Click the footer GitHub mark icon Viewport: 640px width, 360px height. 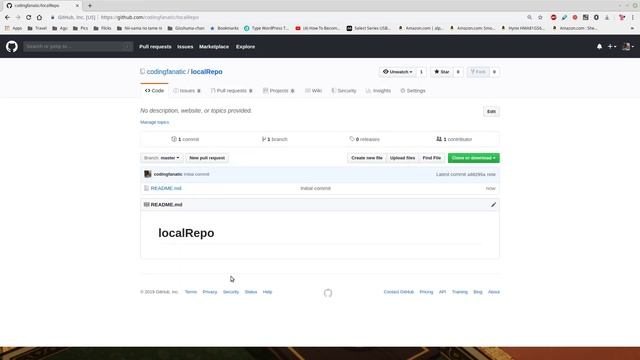click(328, 293)
